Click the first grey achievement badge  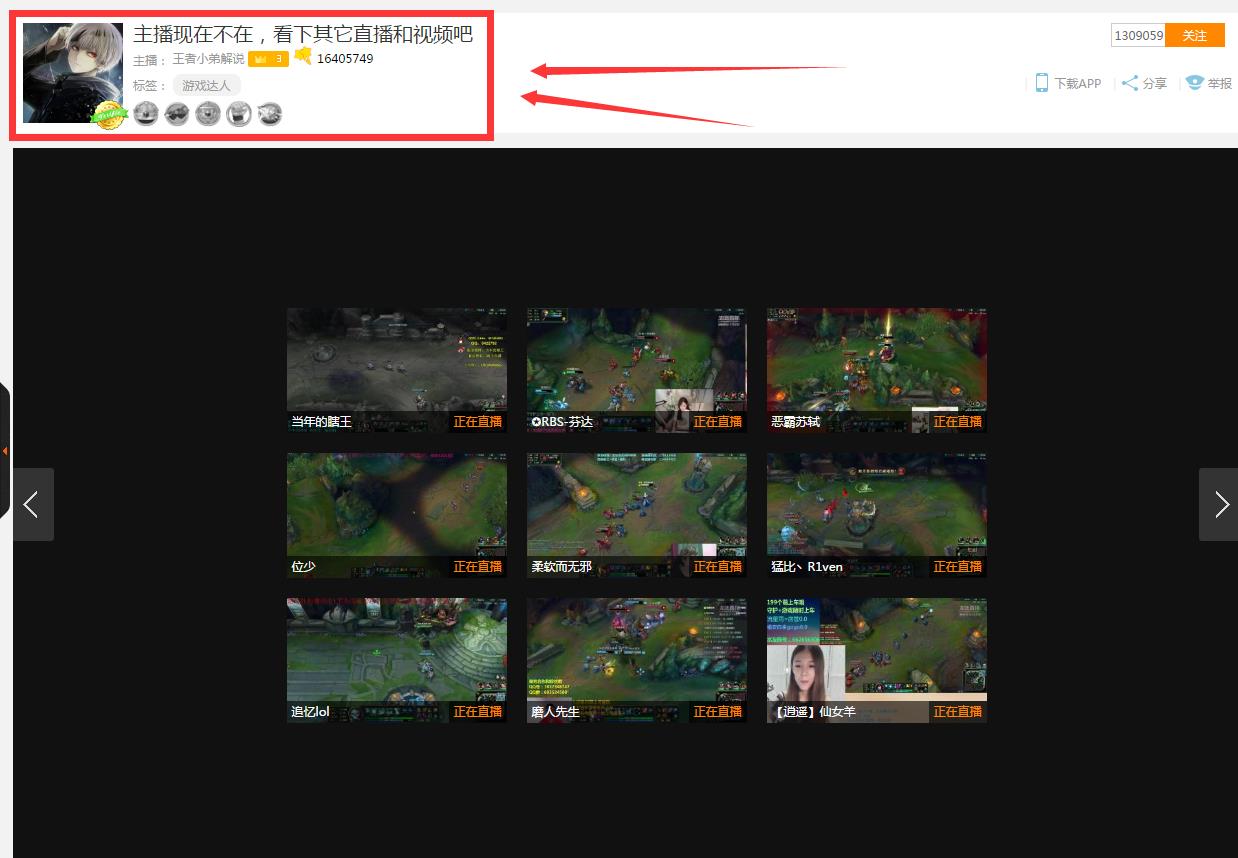[x=146, y=114]
